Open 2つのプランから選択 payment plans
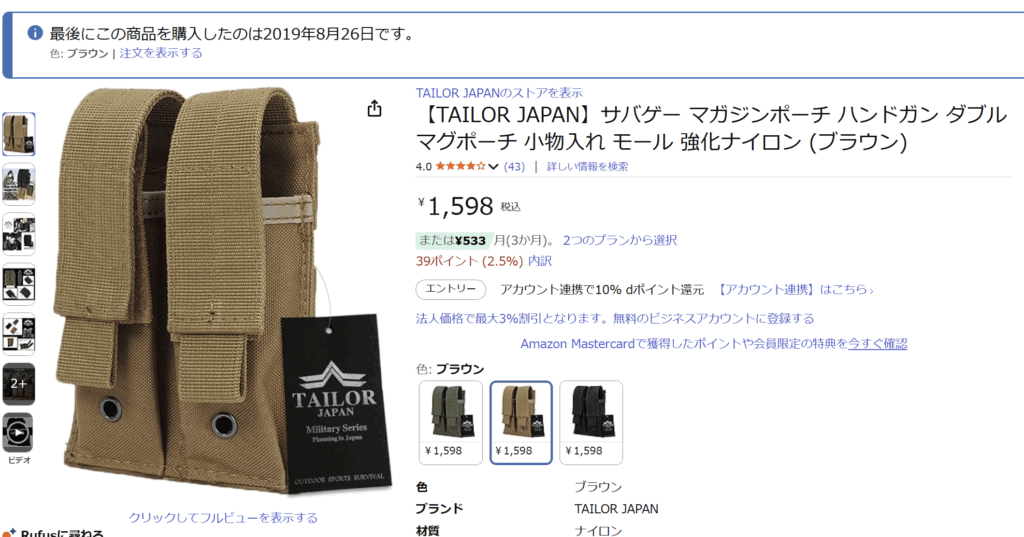Screen dimensions: 1024x537 coord(620,240)
